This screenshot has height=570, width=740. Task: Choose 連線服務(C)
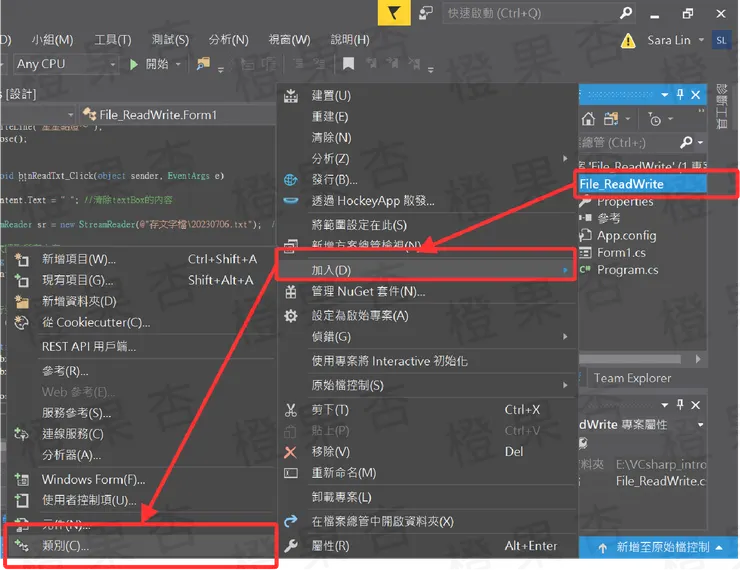(x=141, y=434)
